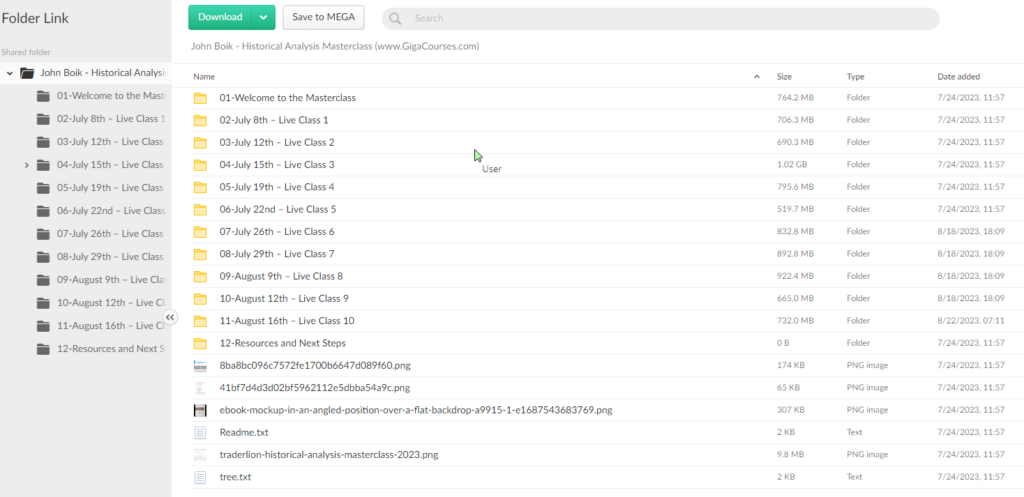
Task: Click the Save to MEGA button
Action: click(x=323, y=17)
